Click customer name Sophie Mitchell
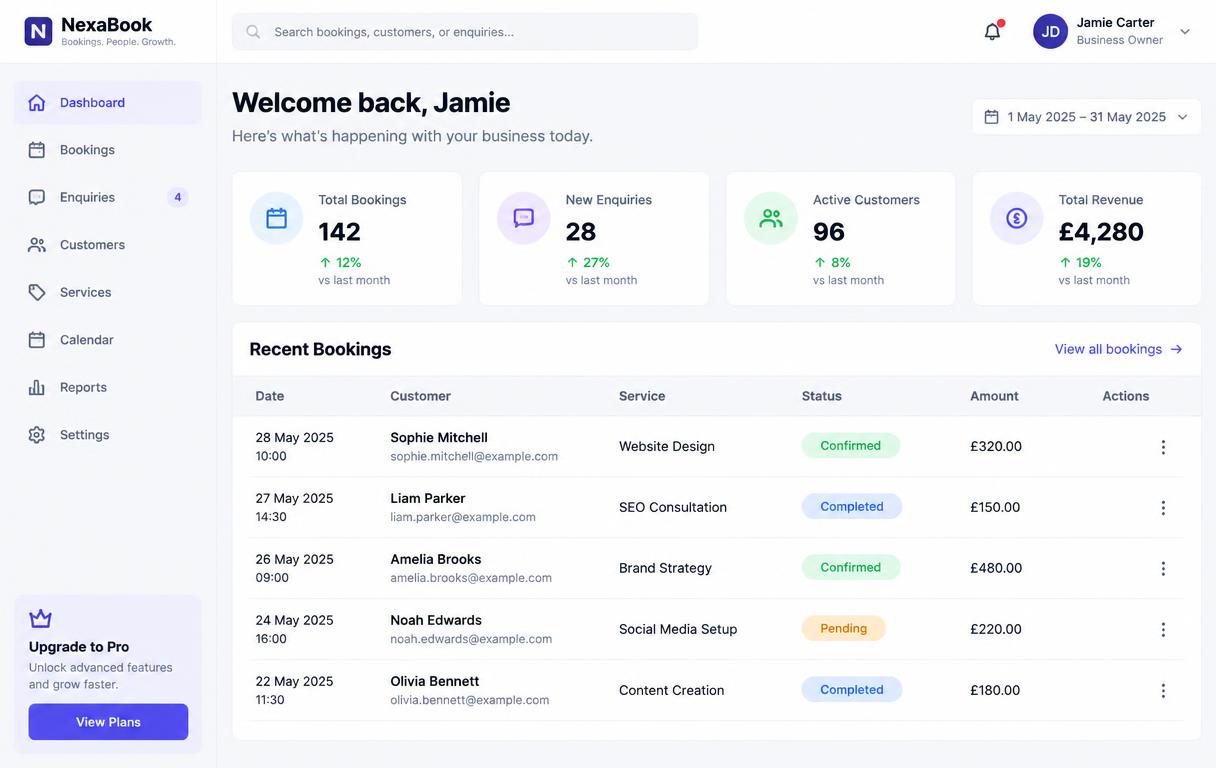This screenshot has width=1216, height=768. tap(439, 438)
